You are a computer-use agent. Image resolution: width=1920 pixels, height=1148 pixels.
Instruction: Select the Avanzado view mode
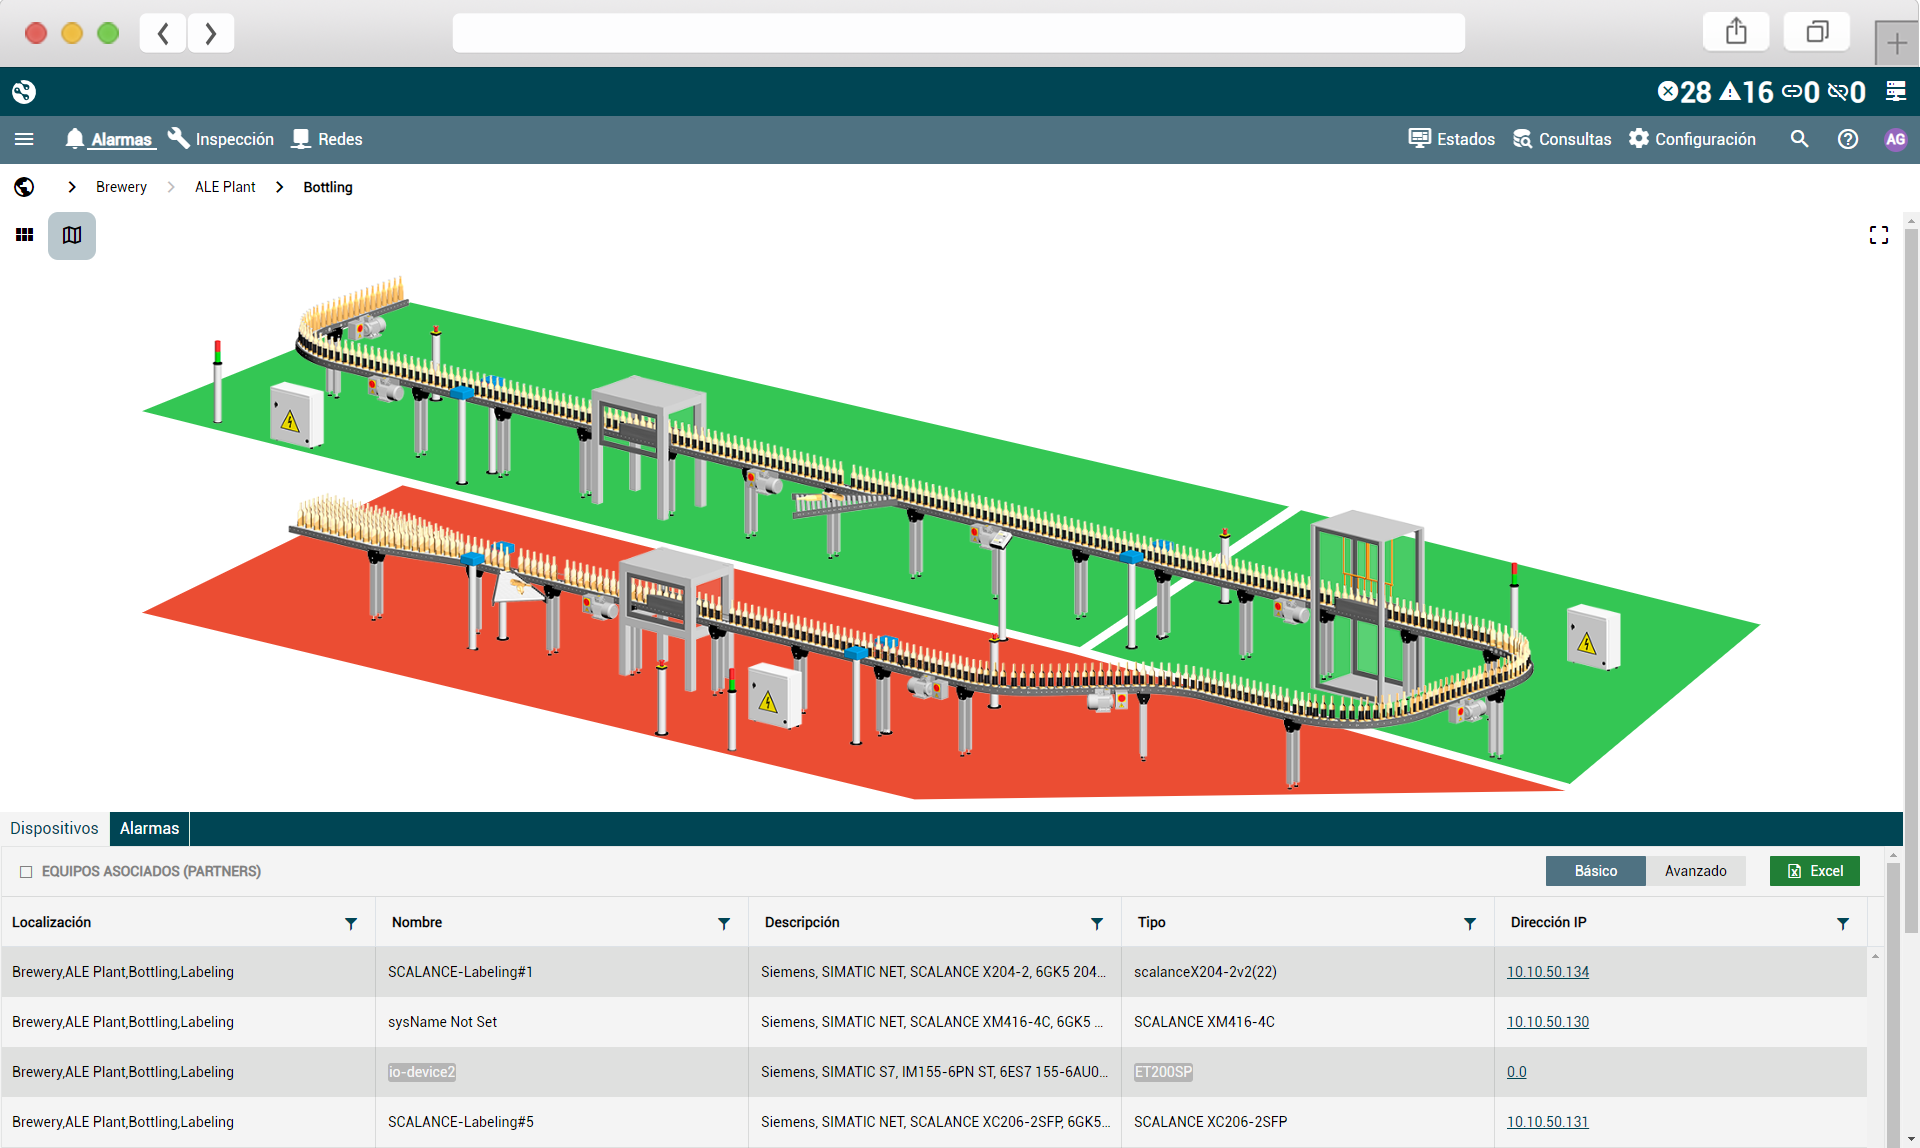1695,871
